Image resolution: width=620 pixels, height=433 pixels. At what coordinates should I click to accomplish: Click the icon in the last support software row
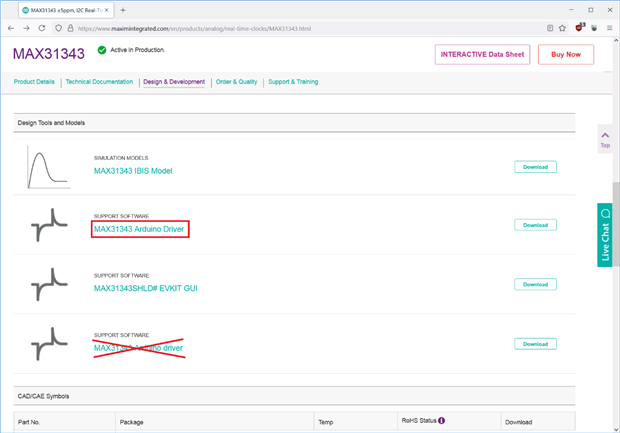(49, 344)
